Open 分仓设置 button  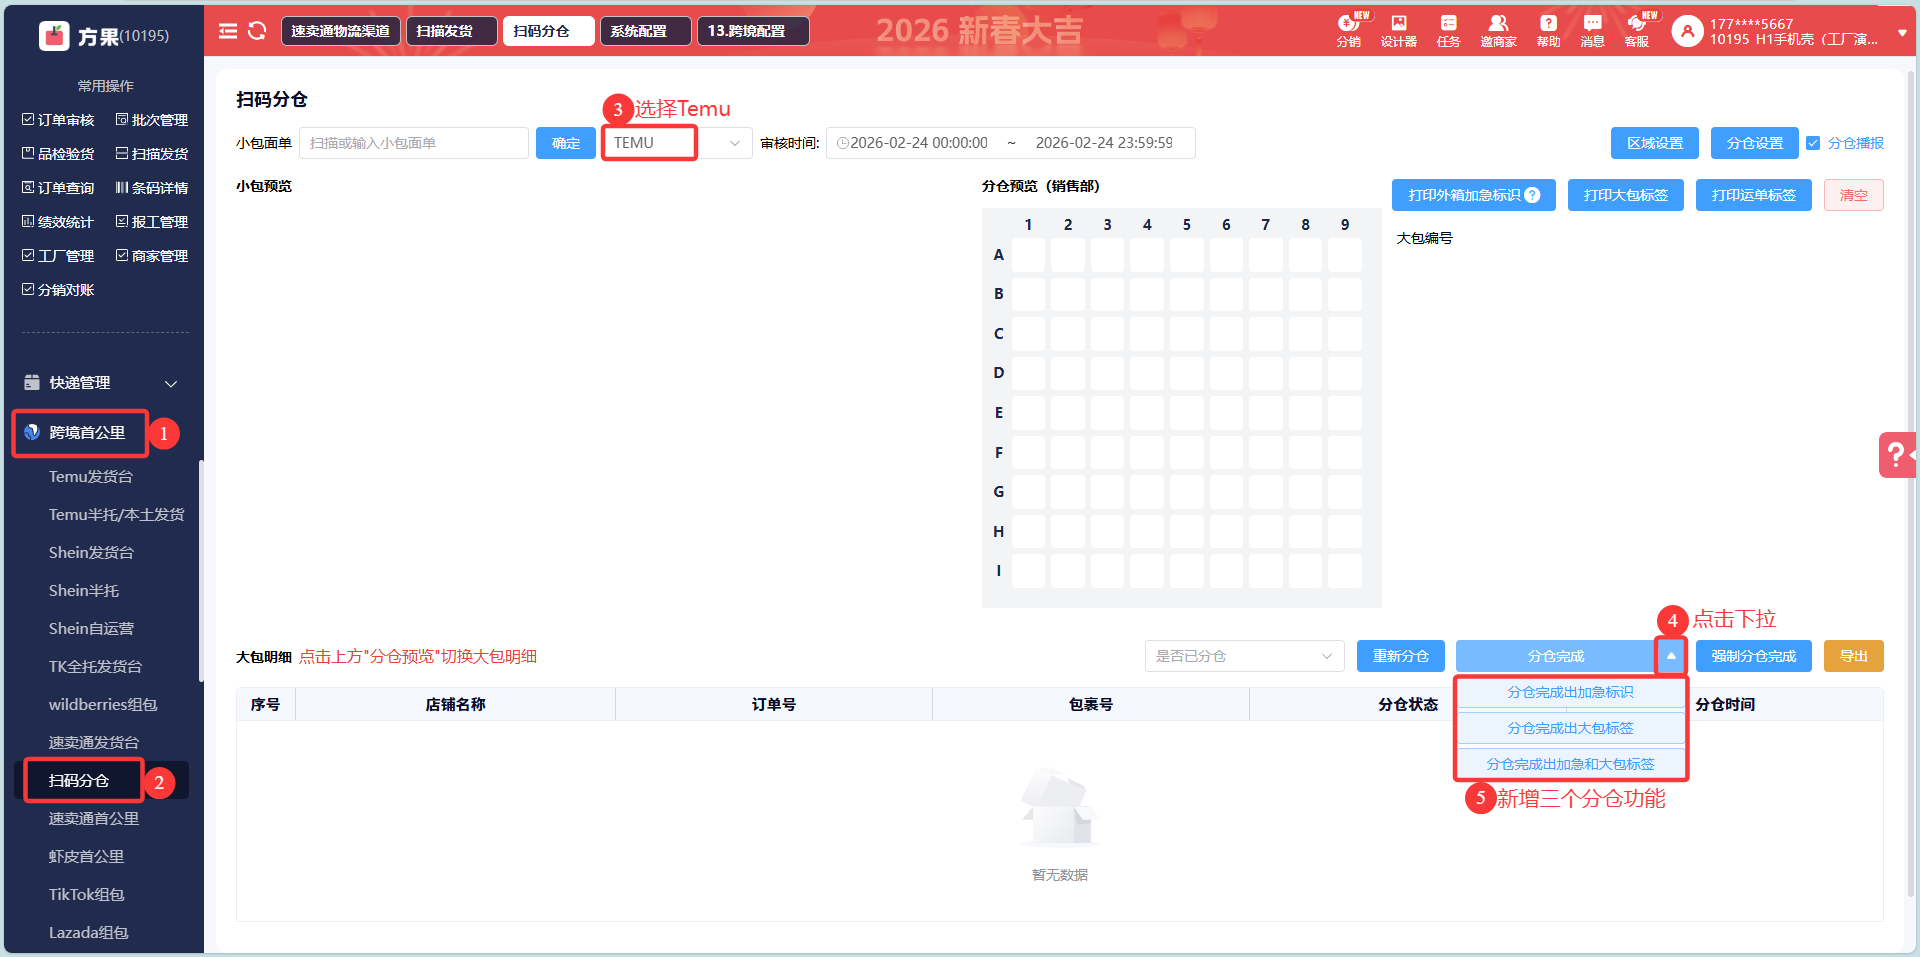[x=1755, y=143]
